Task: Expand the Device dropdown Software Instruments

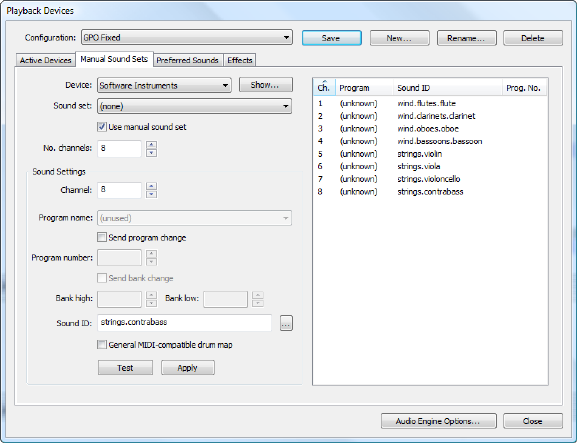Action: pos(164,85)
